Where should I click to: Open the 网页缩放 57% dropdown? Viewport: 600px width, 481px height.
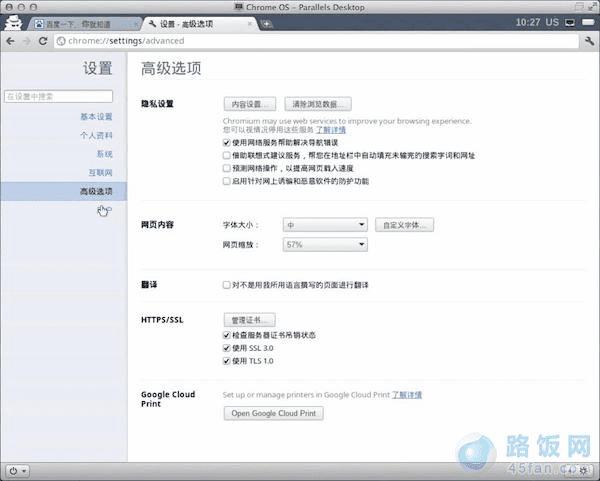[x=325, y=245]
